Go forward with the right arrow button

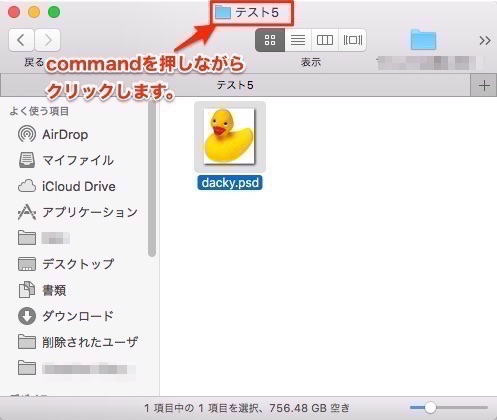coord(48,40)
